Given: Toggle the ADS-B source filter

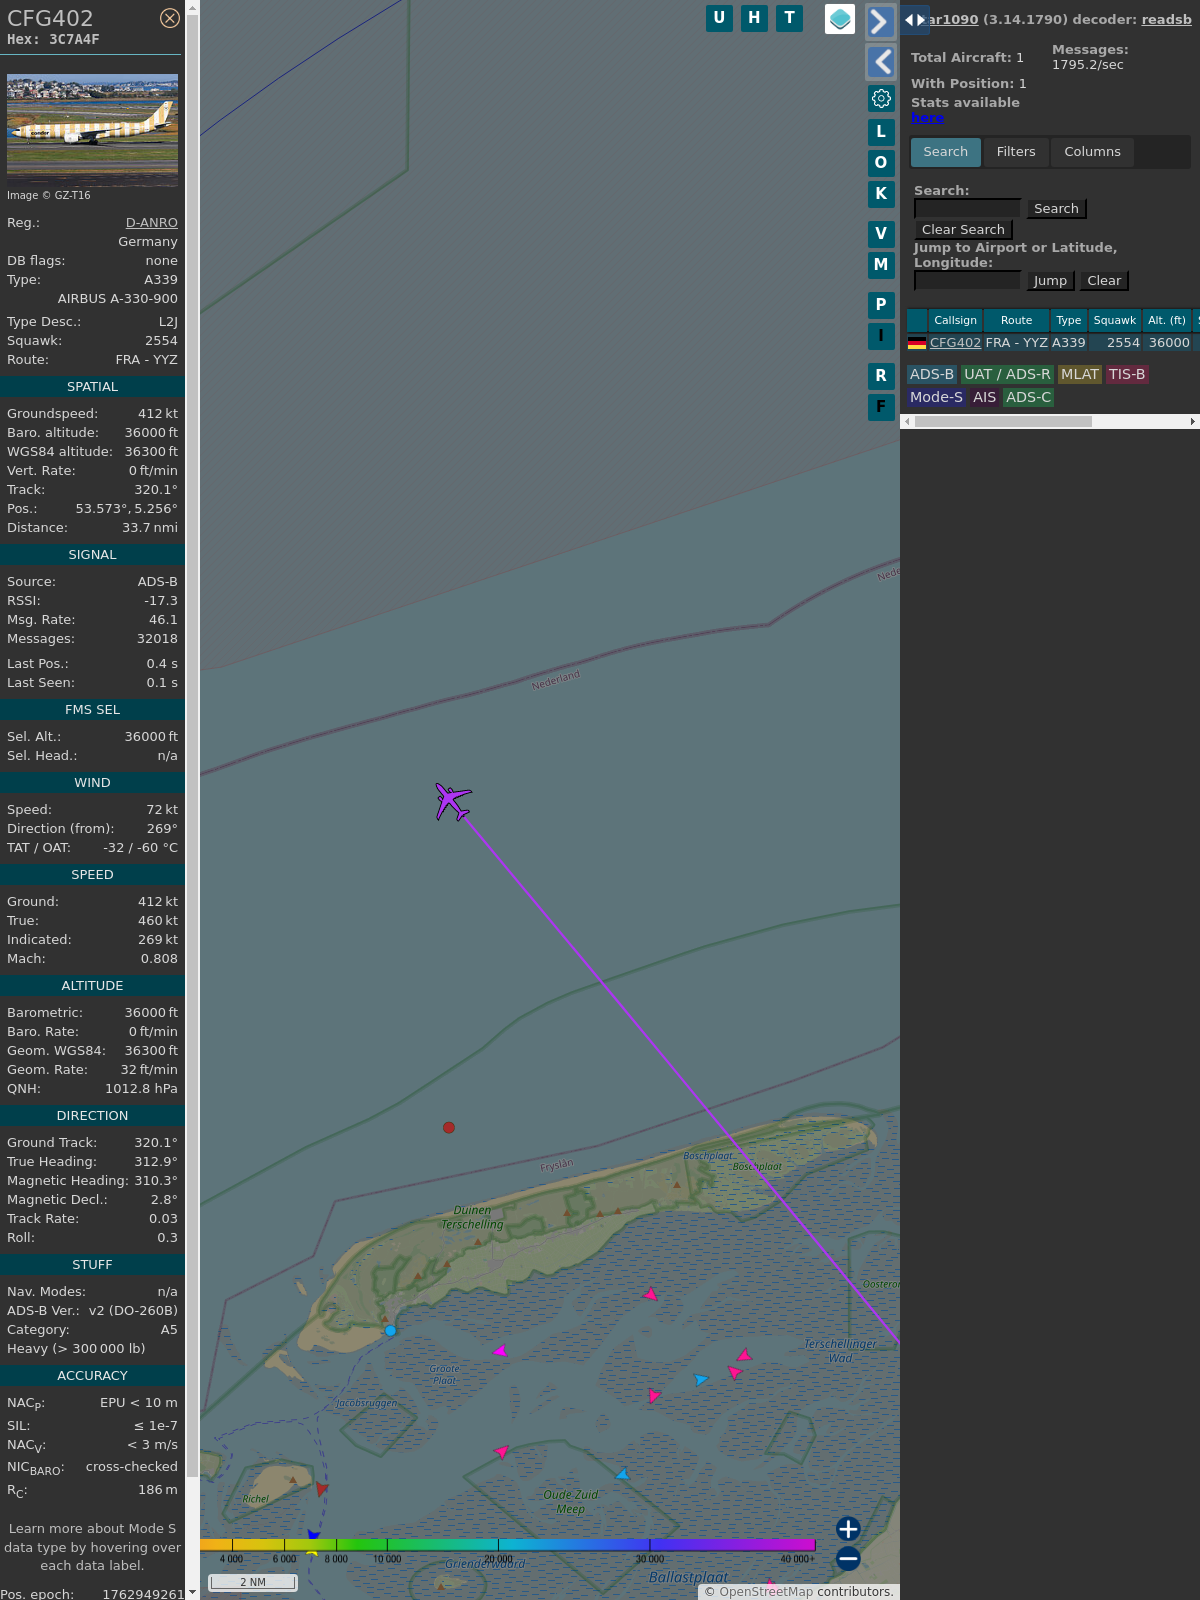Looking at the screenshot, I should click(x=931, y=374).
